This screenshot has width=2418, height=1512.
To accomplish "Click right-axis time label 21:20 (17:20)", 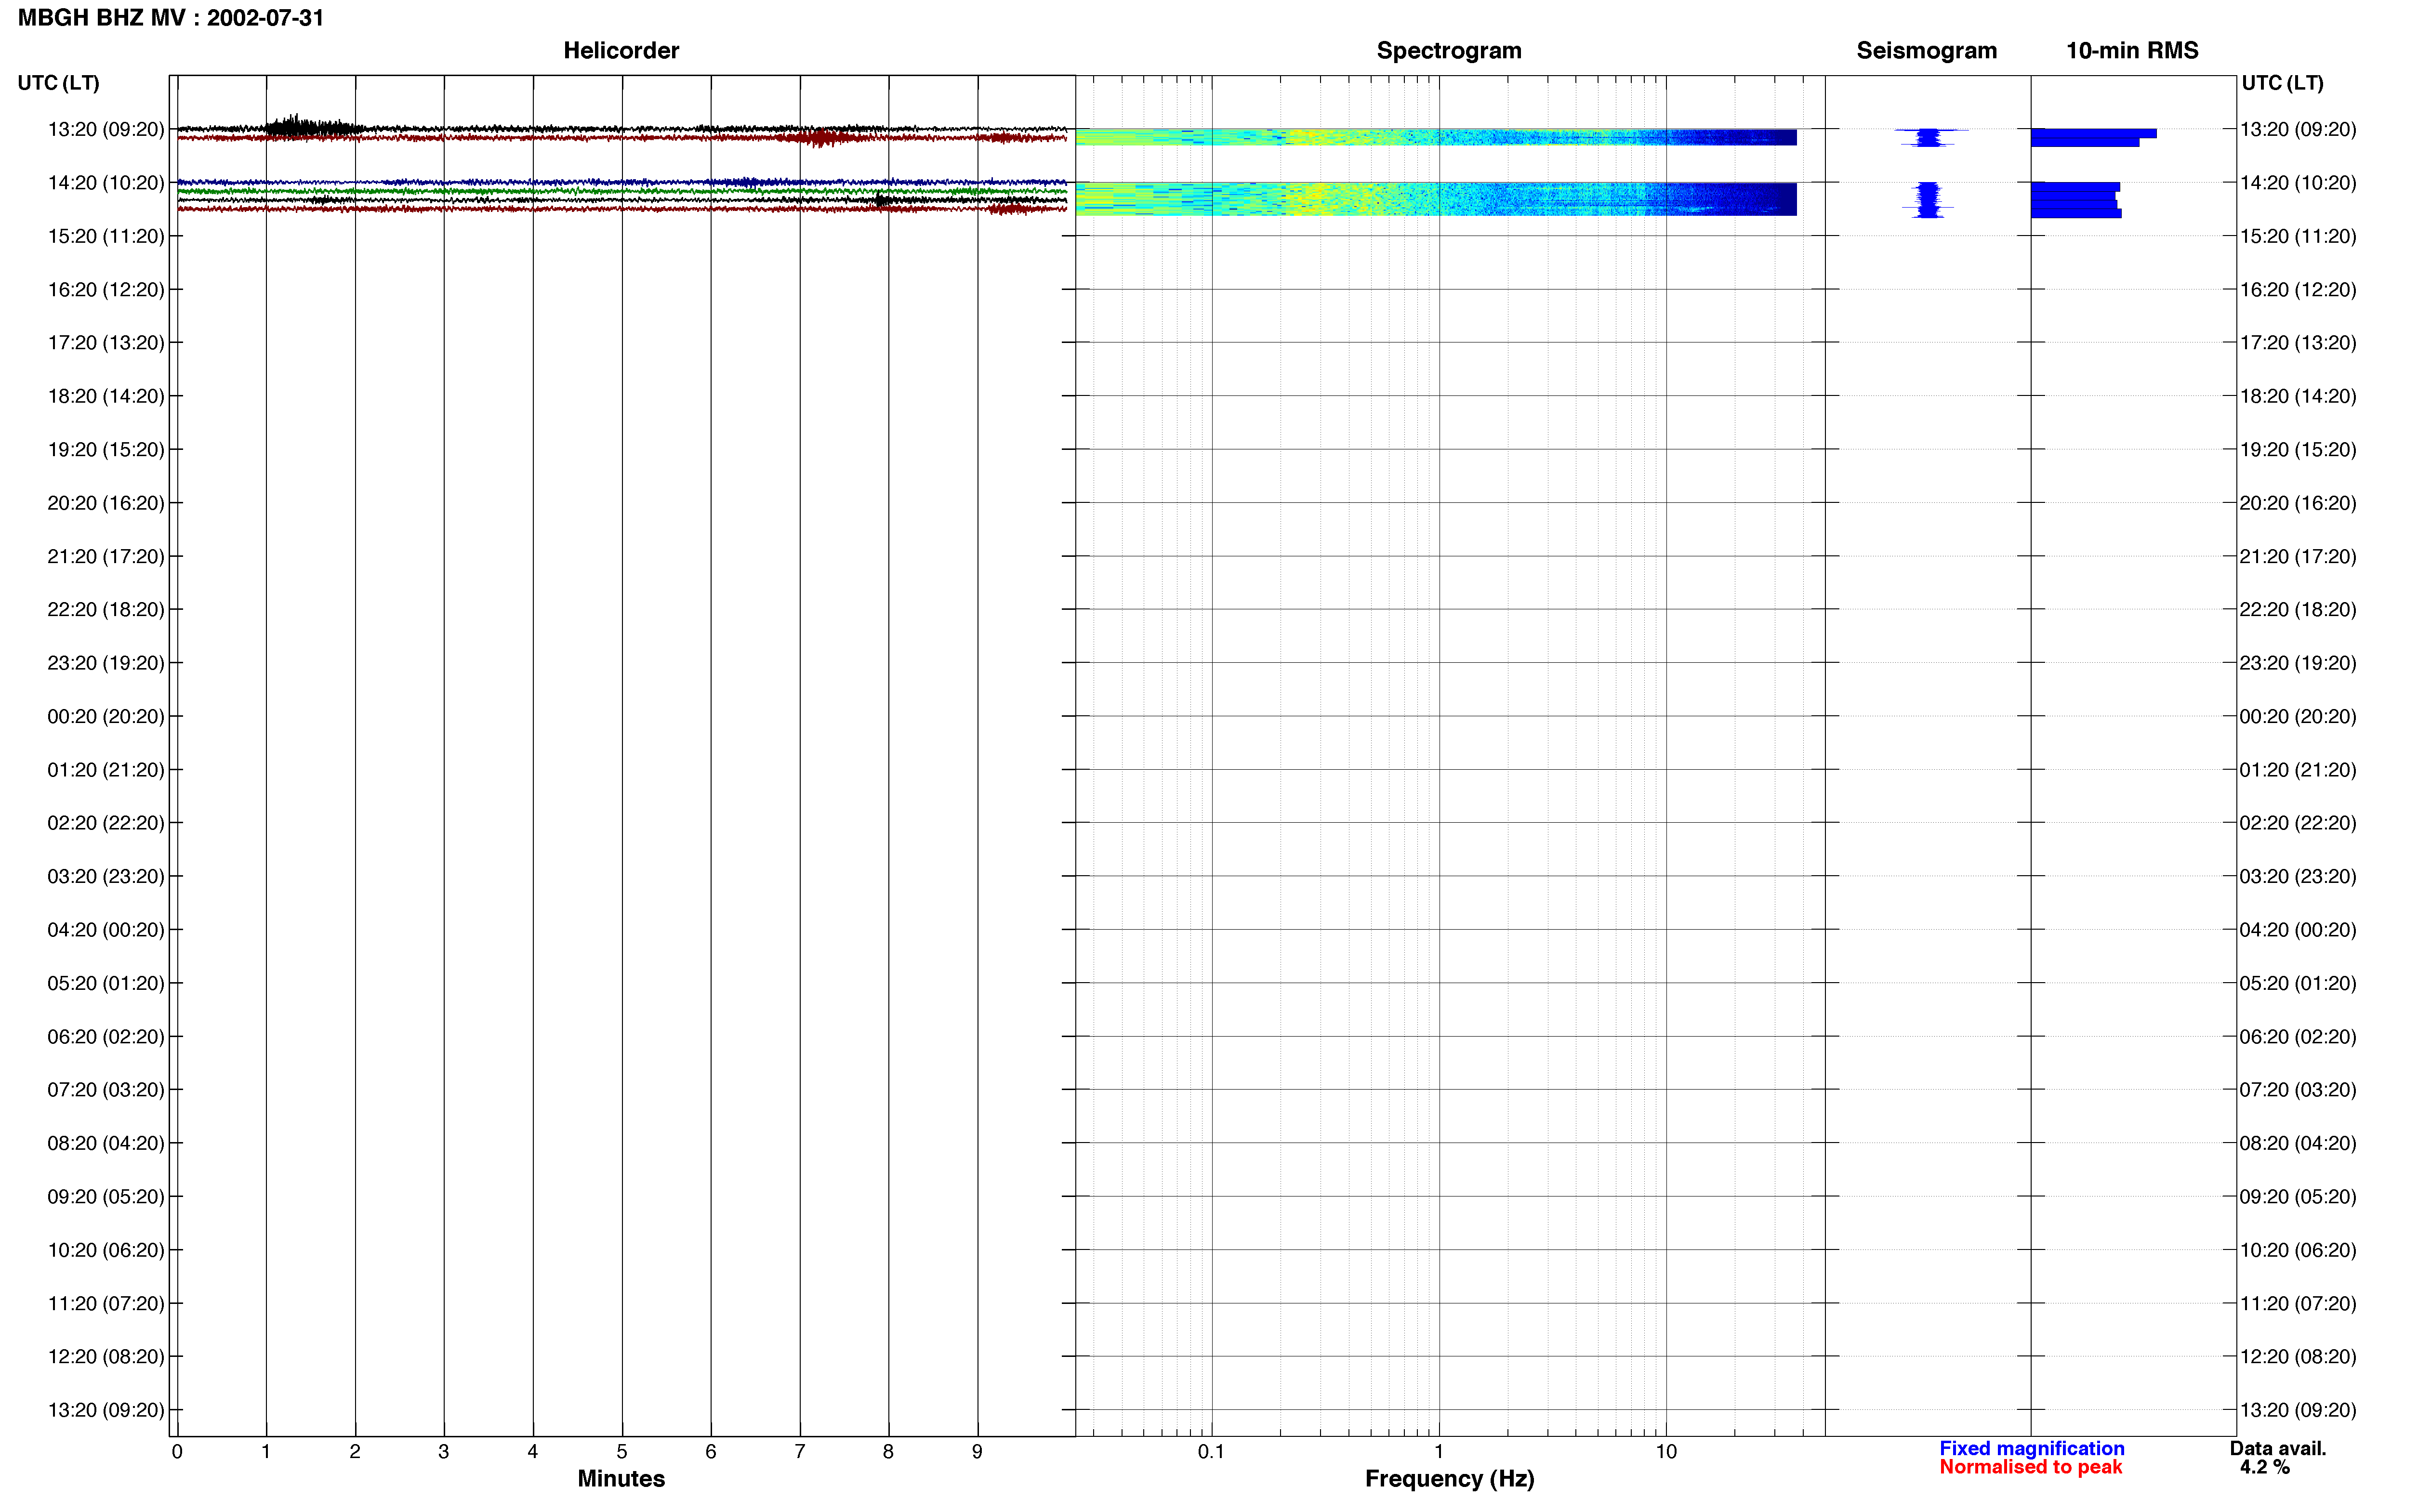I will click(2298, 556).
